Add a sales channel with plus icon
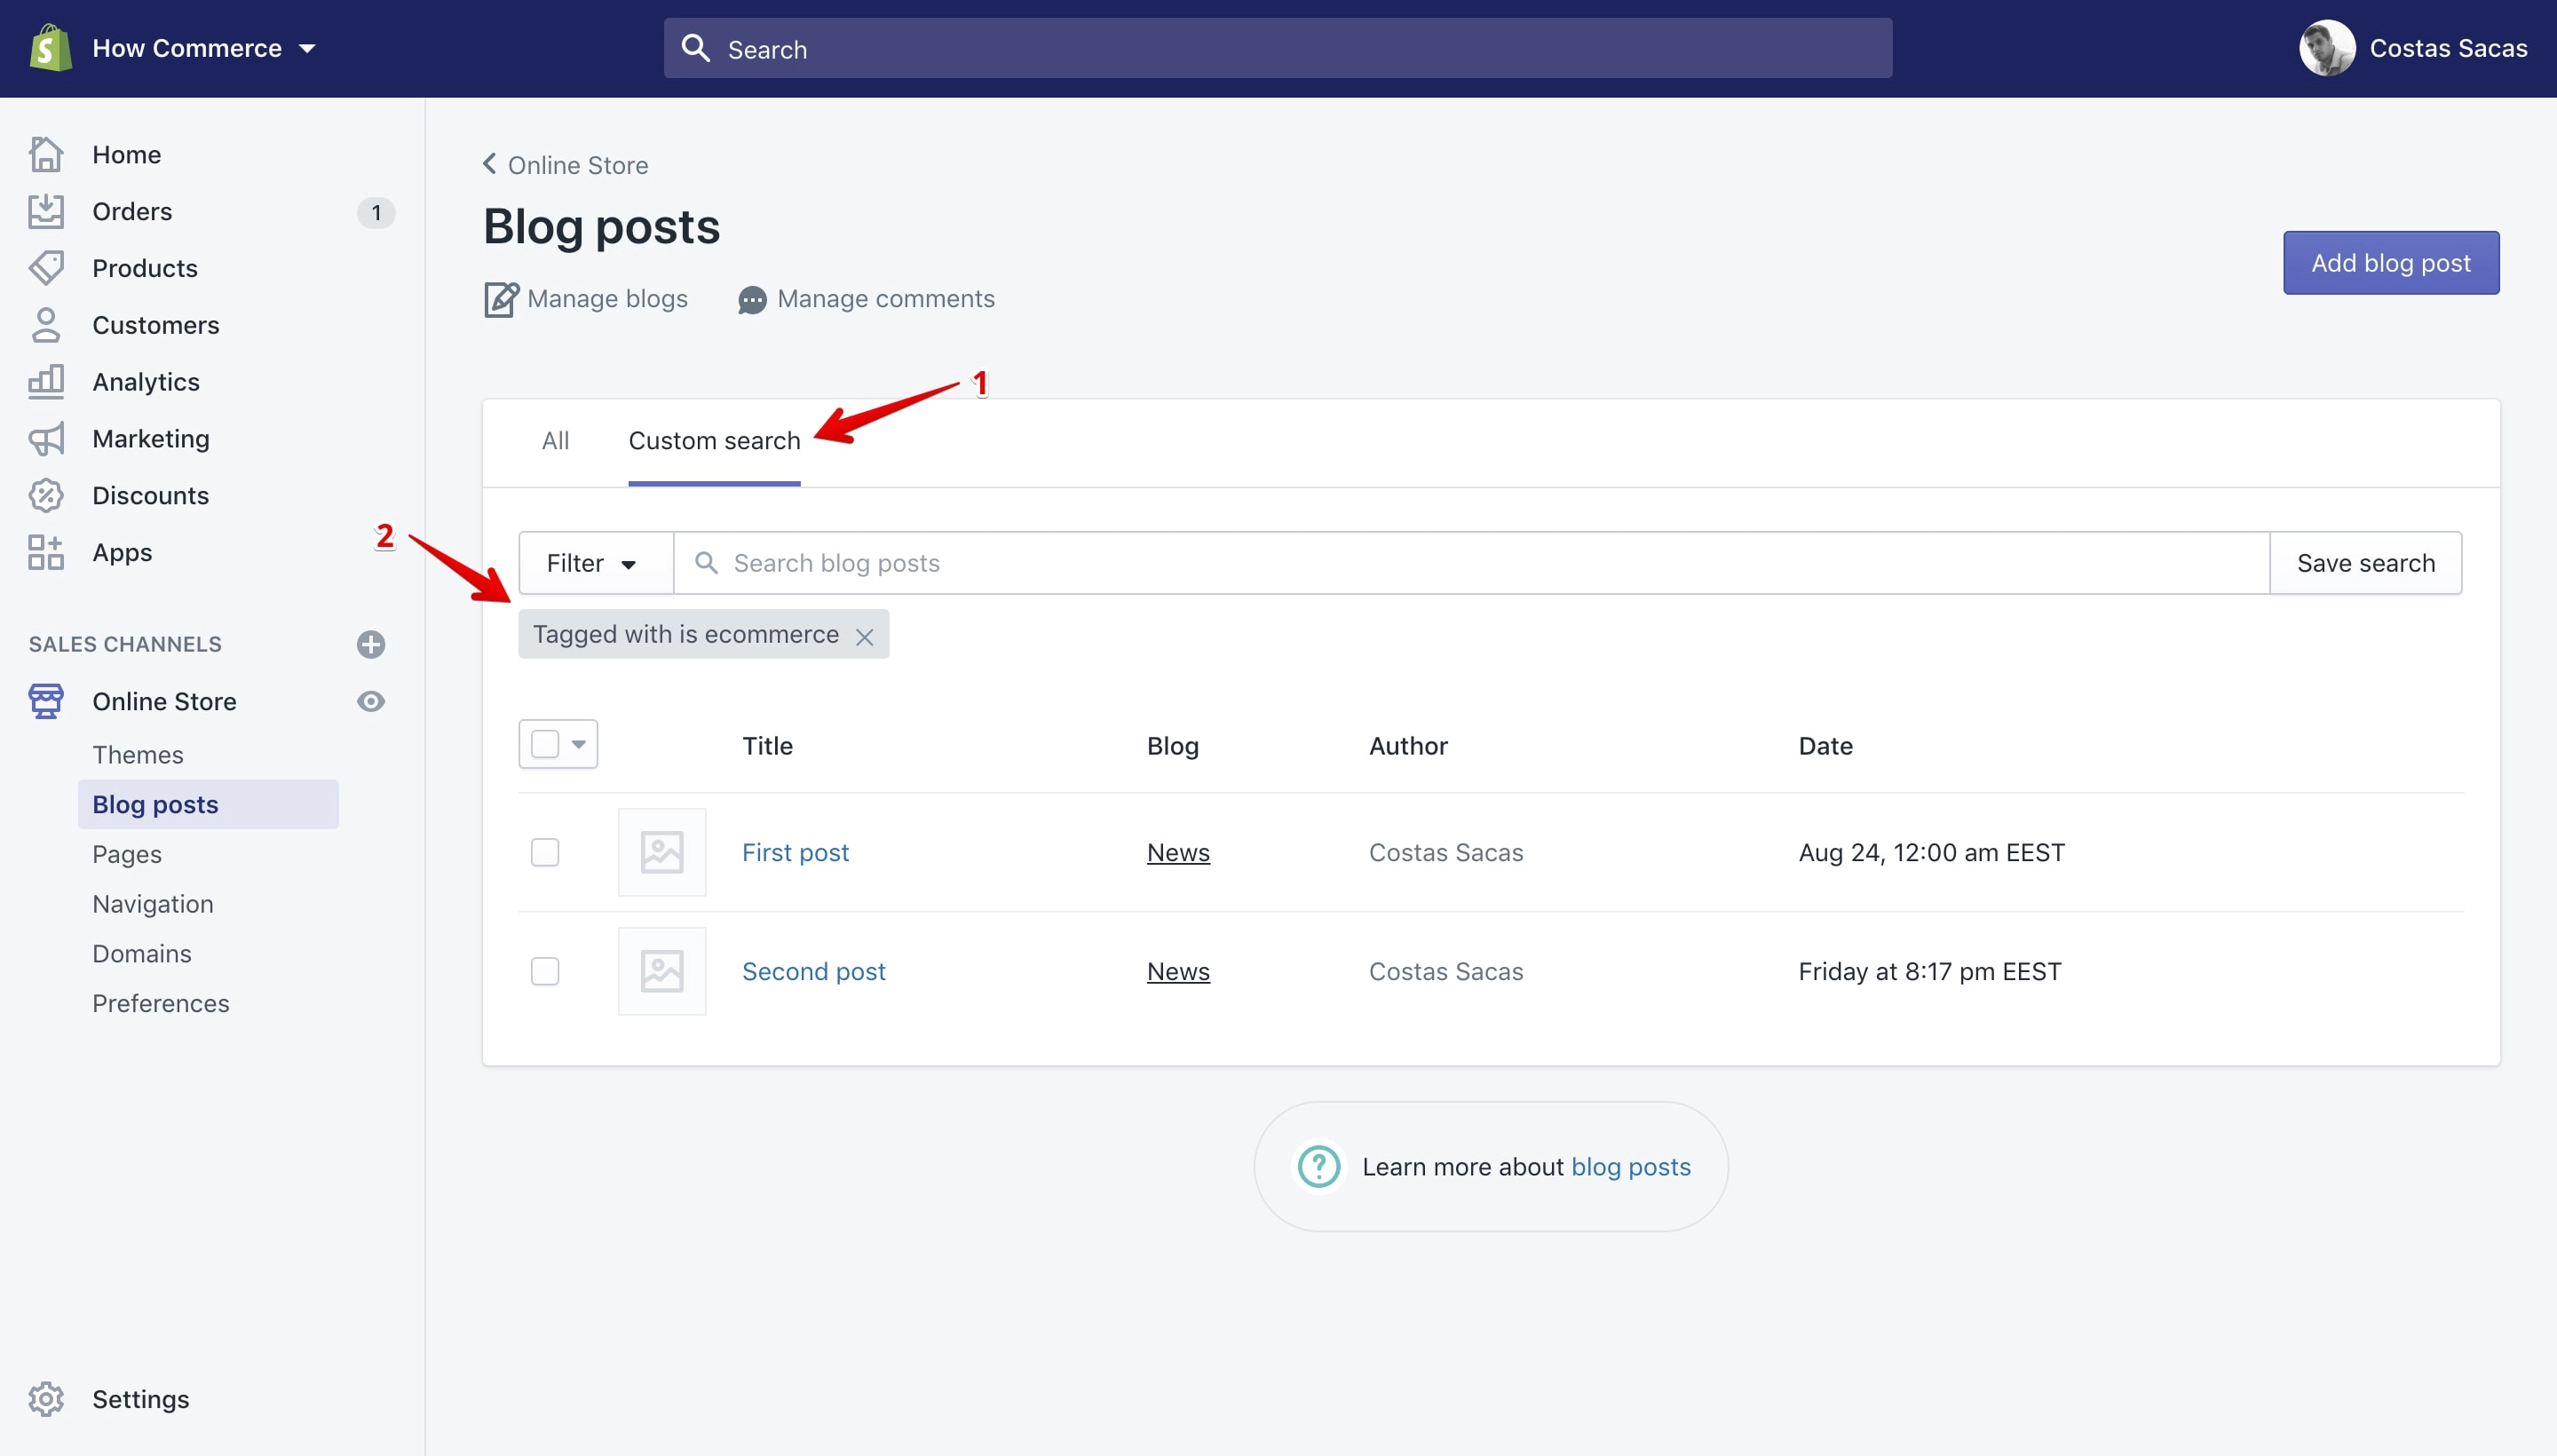The width and height of the screenshot is (2557, 1456). coord(371,645)
